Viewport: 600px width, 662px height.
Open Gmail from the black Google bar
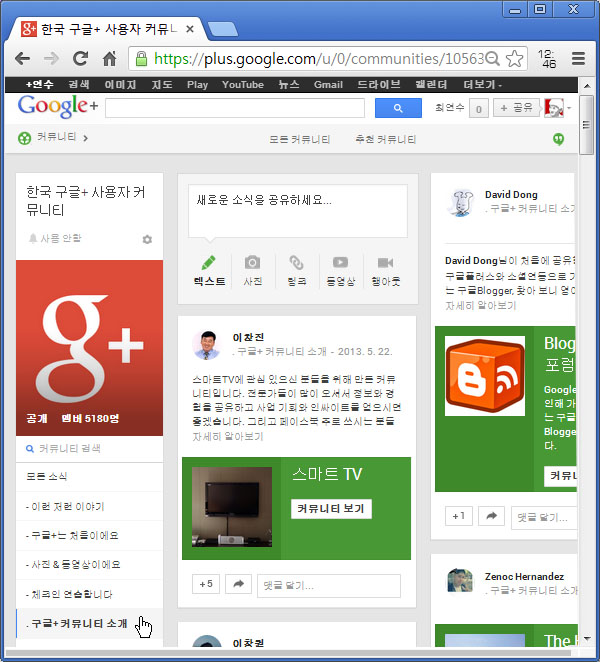coord(328,85)
